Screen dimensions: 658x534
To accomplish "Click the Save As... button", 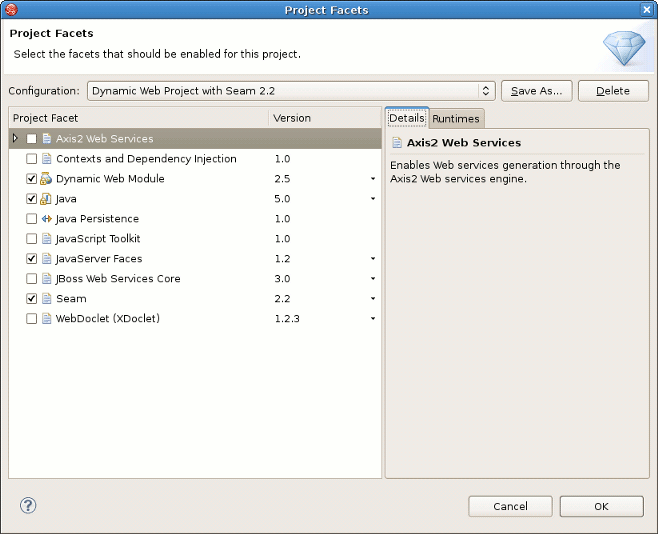I will click(x=536, y=91).
